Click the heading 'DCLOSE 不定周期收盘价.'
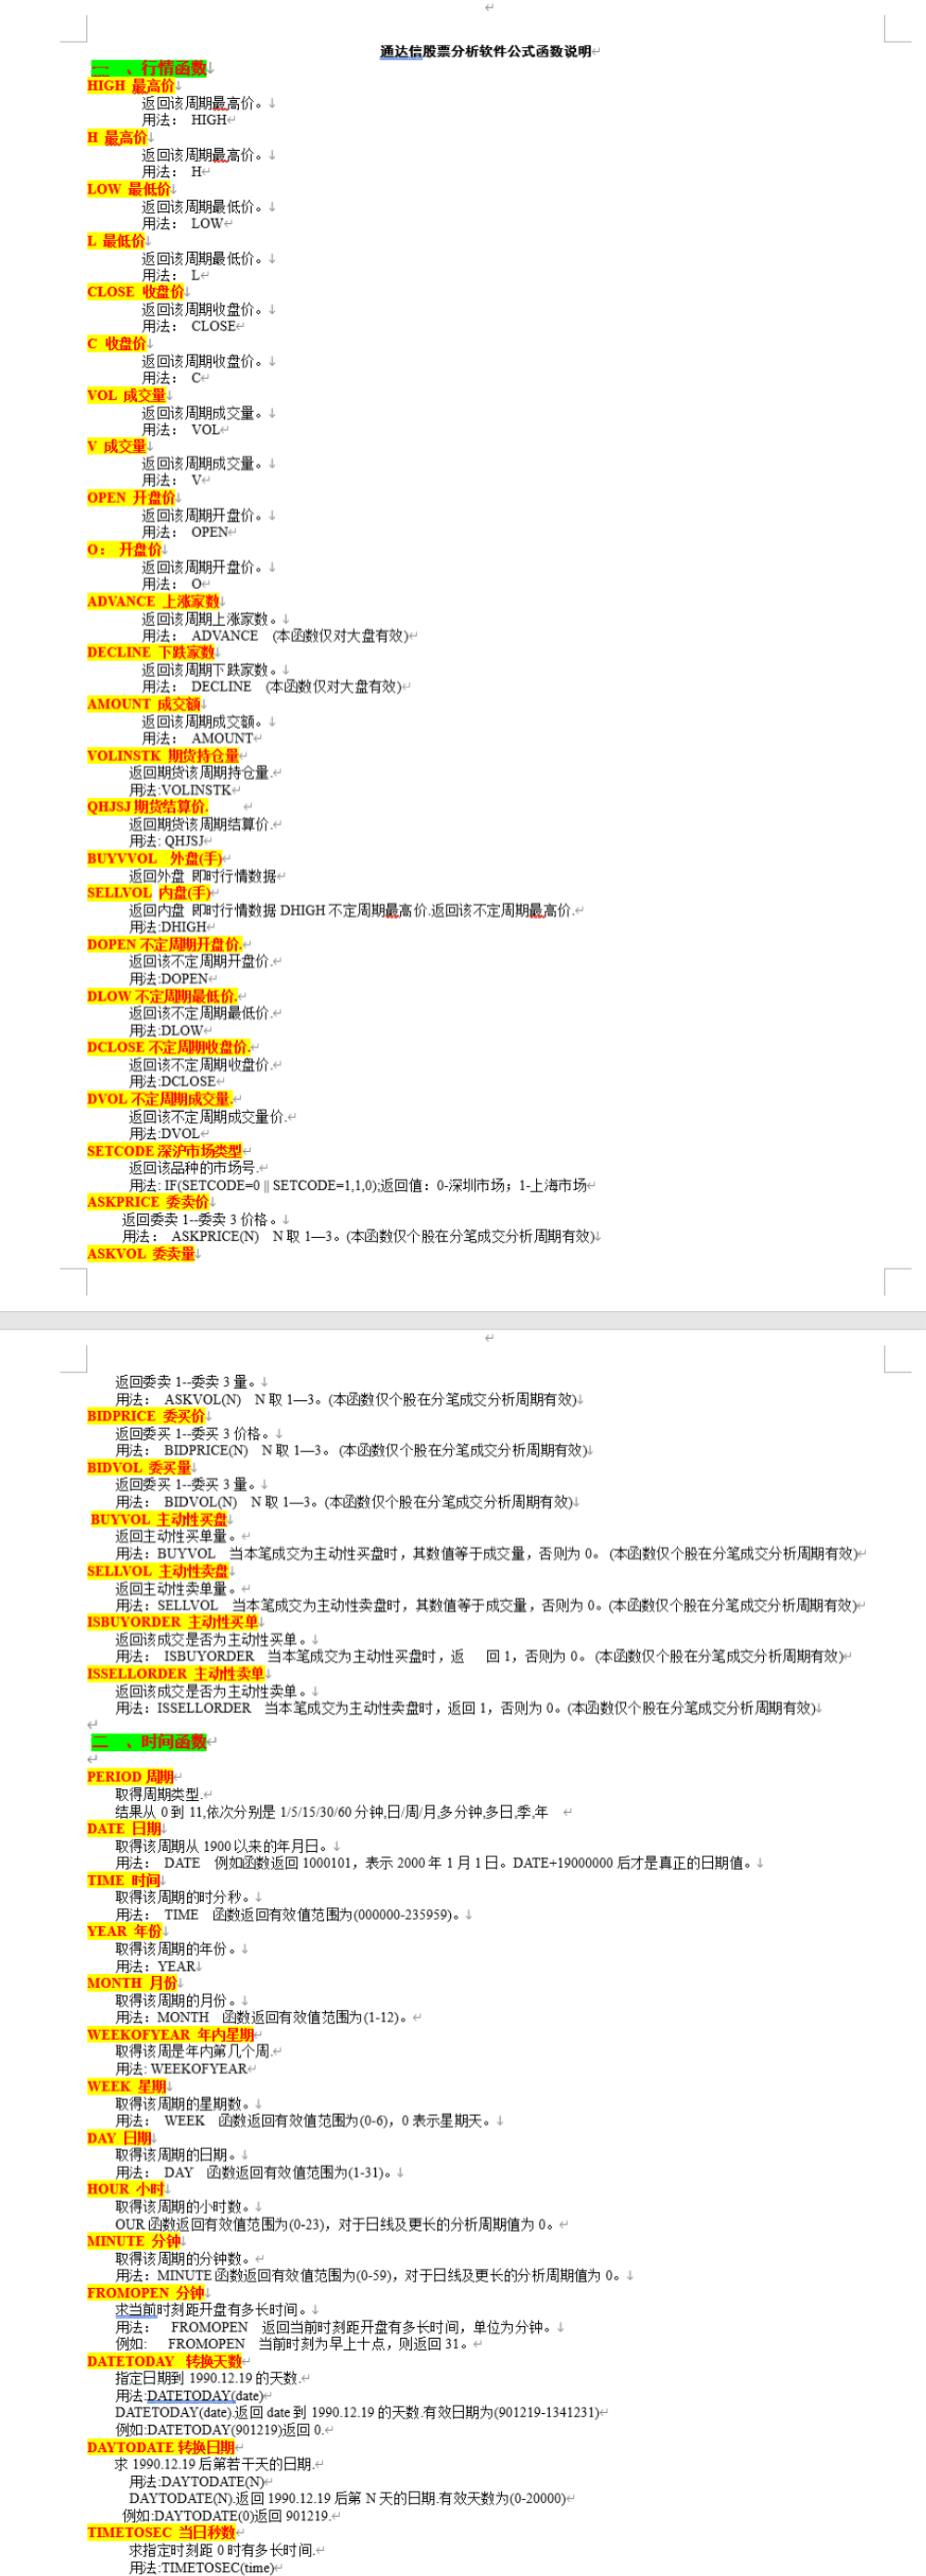 (169, 1047)
